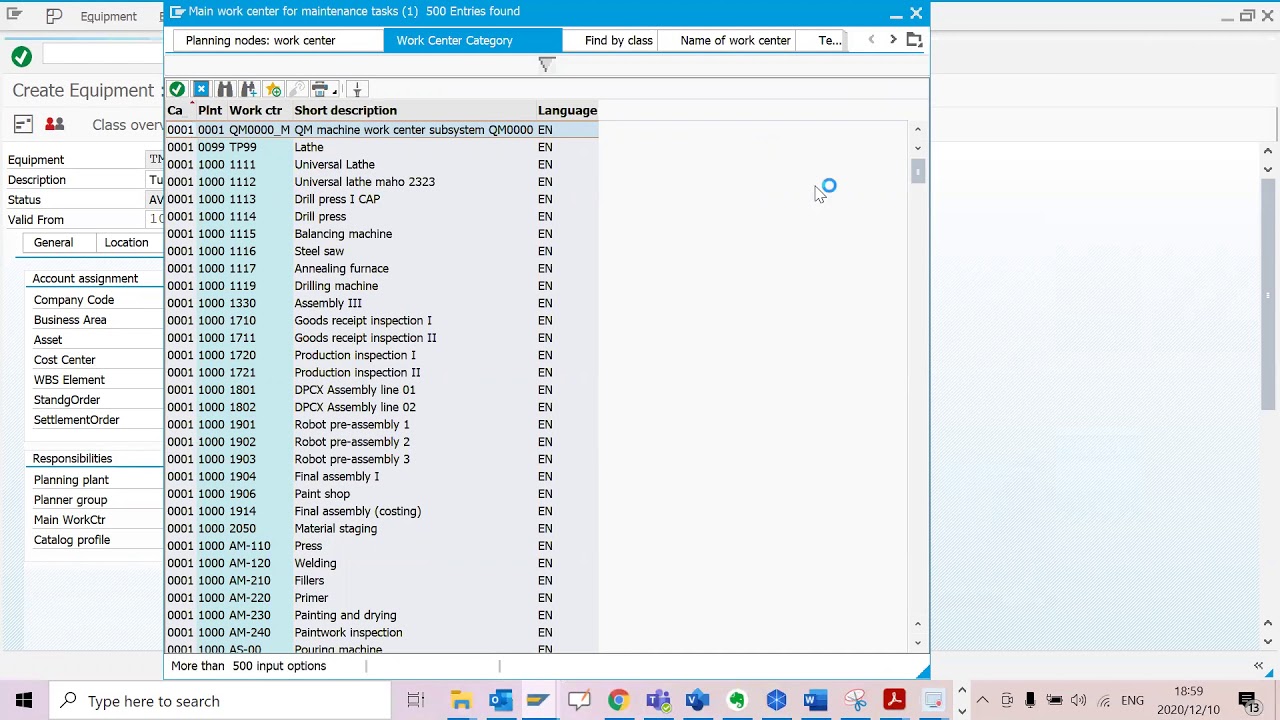Open Find with binoculars icon
The width and height of the screenshot is (1280, 720).
coord(225,90)
